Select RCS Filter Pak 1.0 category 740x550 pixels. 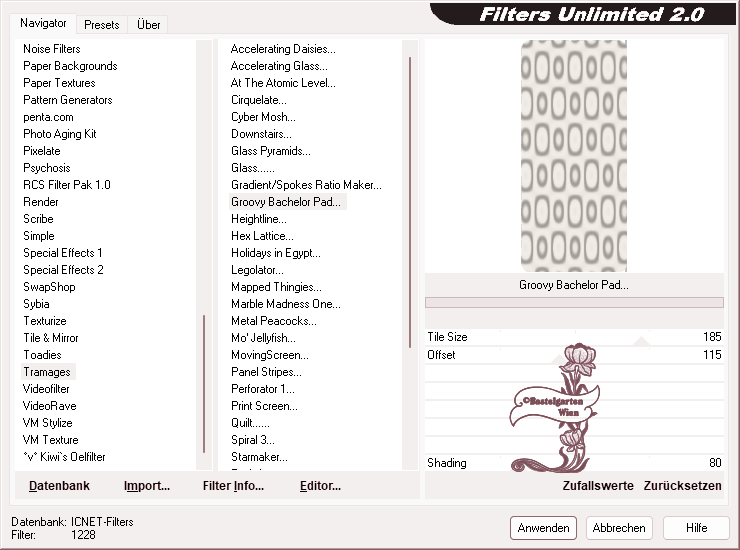(67, 185)
